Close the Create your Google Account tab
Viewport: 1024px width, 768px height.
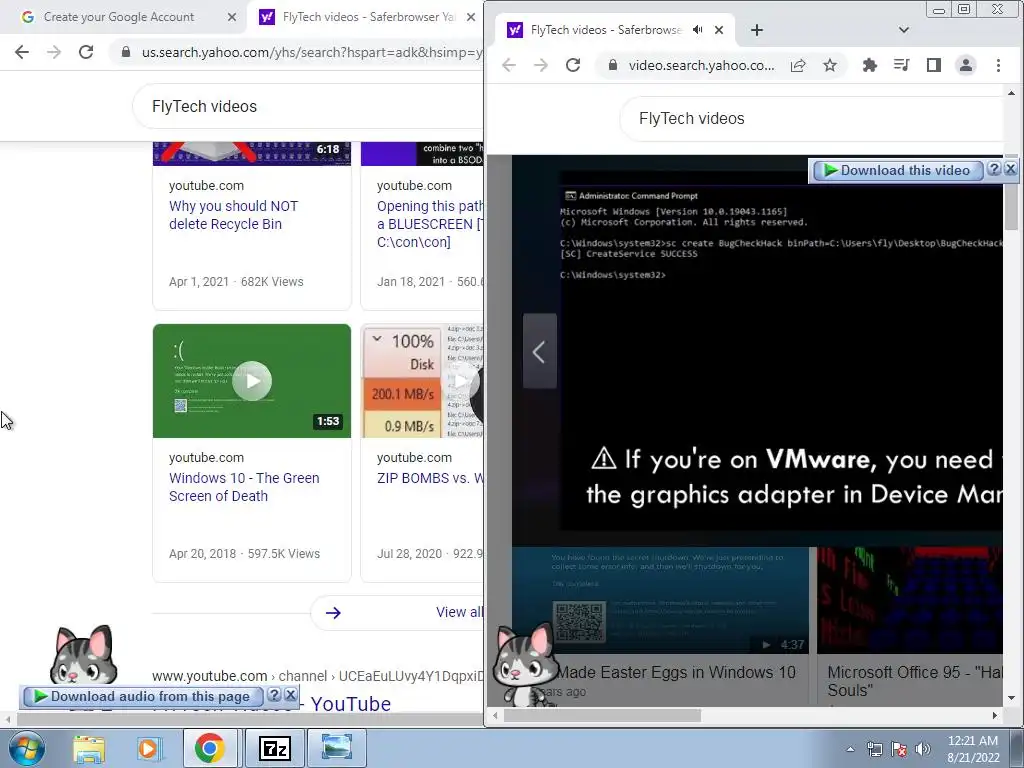click(232, 17)
